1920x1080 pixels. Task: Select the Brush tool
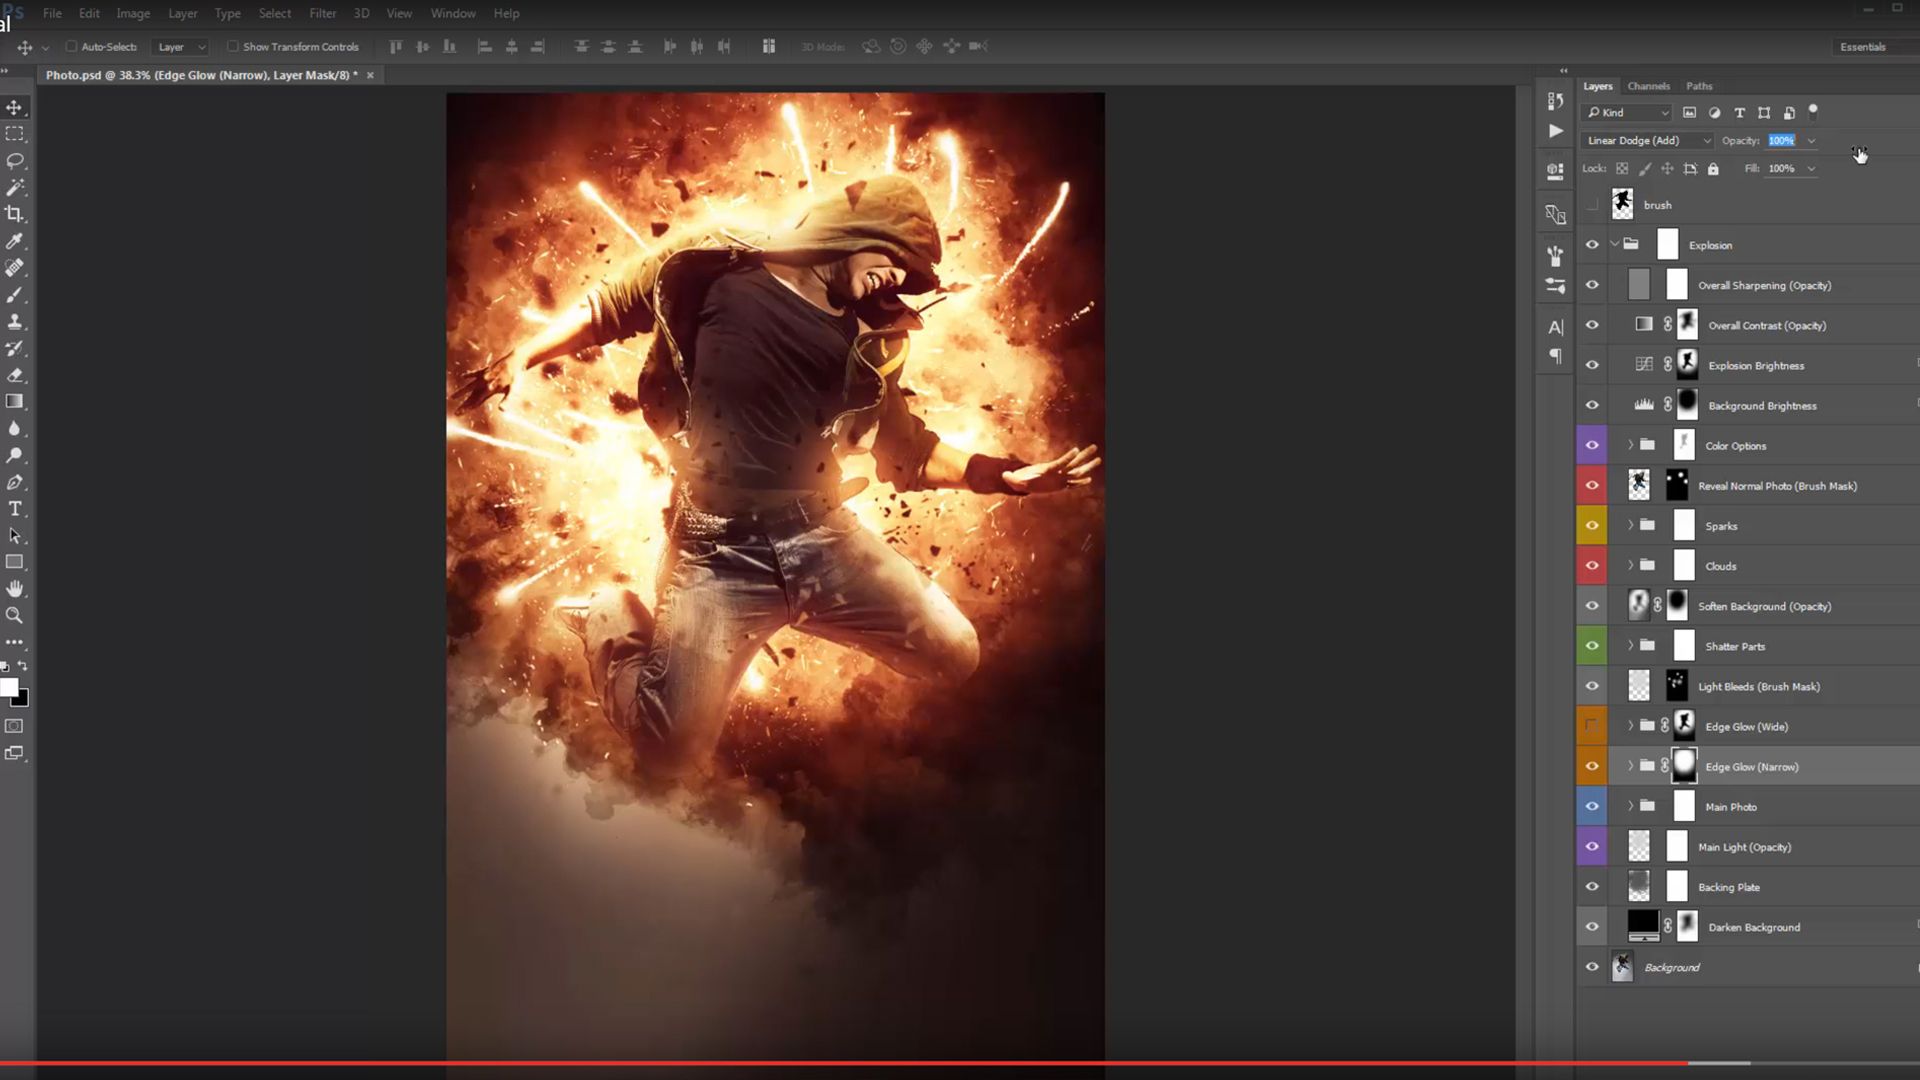pyautogui.click(x=15, y=294)
